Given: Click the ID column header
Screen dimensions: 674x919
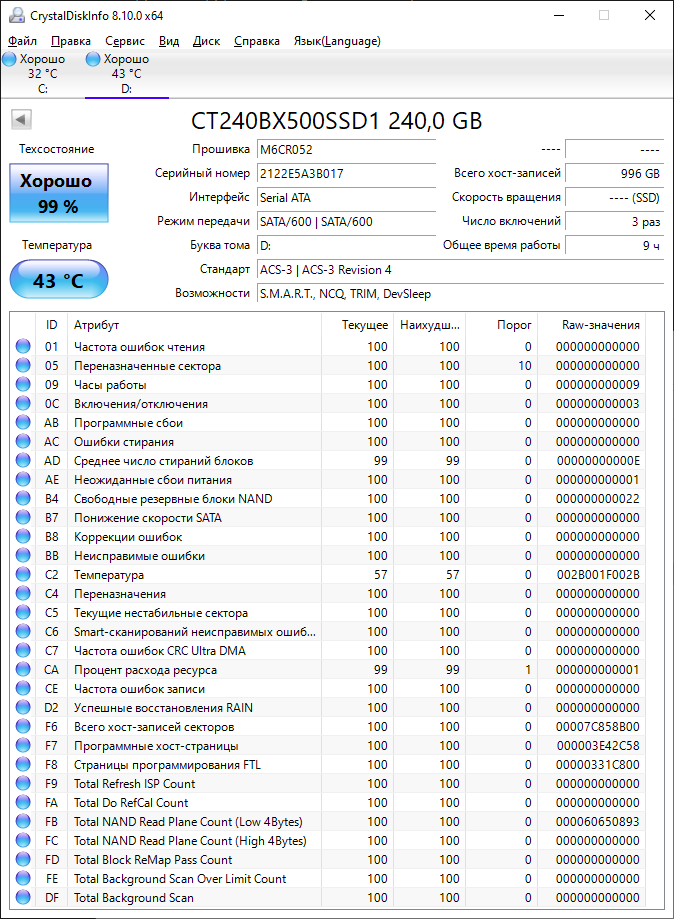Looking at the screenshot, I should (52, 325).
